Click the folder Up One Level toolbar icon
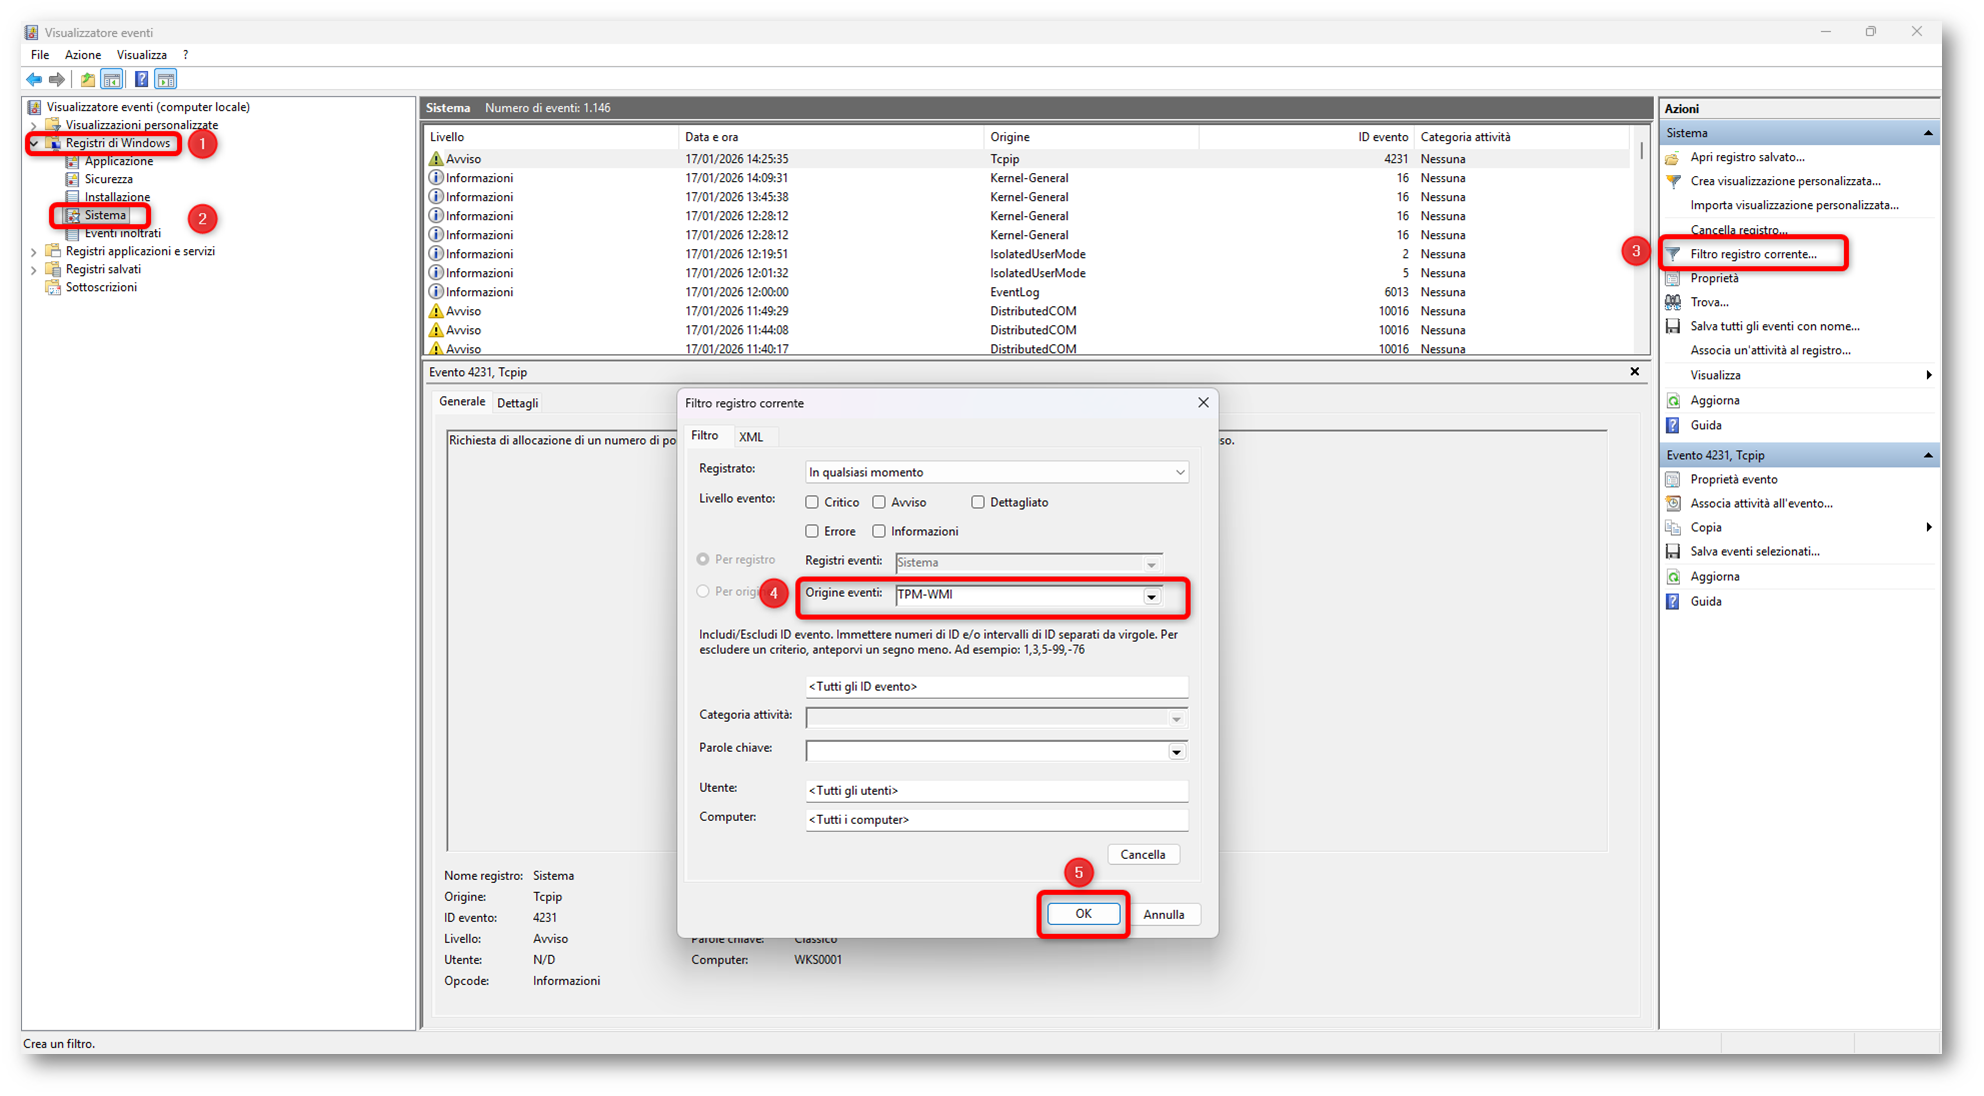This screenshot has width=1984, height=1096. tap(88, 79)
